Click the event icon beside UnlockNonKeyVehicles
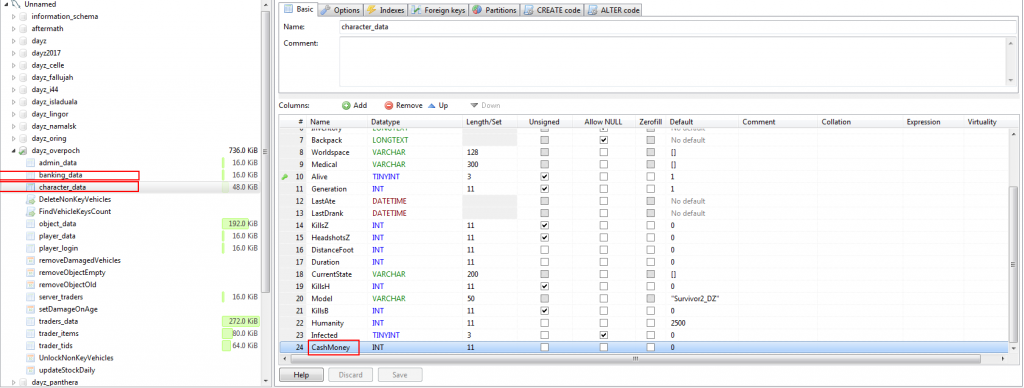This screenshot has height=388, width=1024. pos(30,358)
